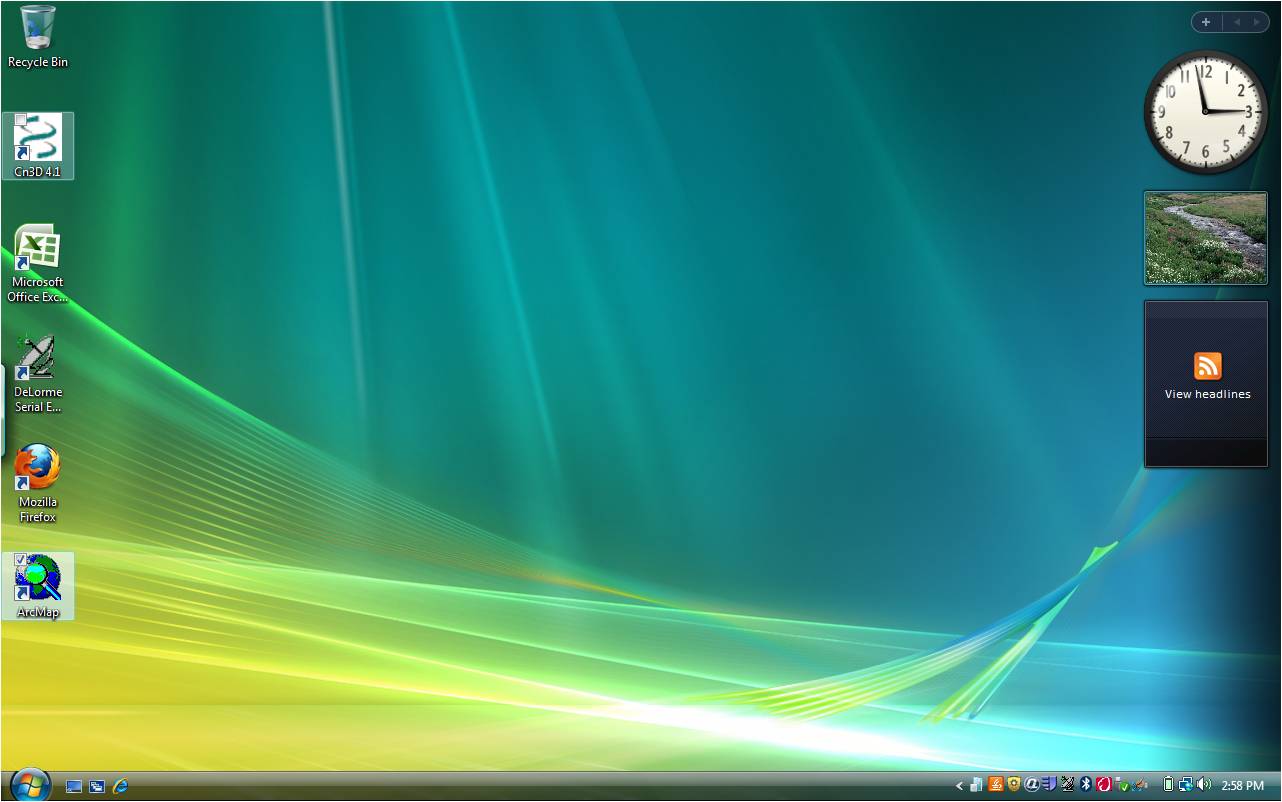1282x802 pixels.
Task: Click the 2:58 PM taskbar clock
Action: 1243,786
